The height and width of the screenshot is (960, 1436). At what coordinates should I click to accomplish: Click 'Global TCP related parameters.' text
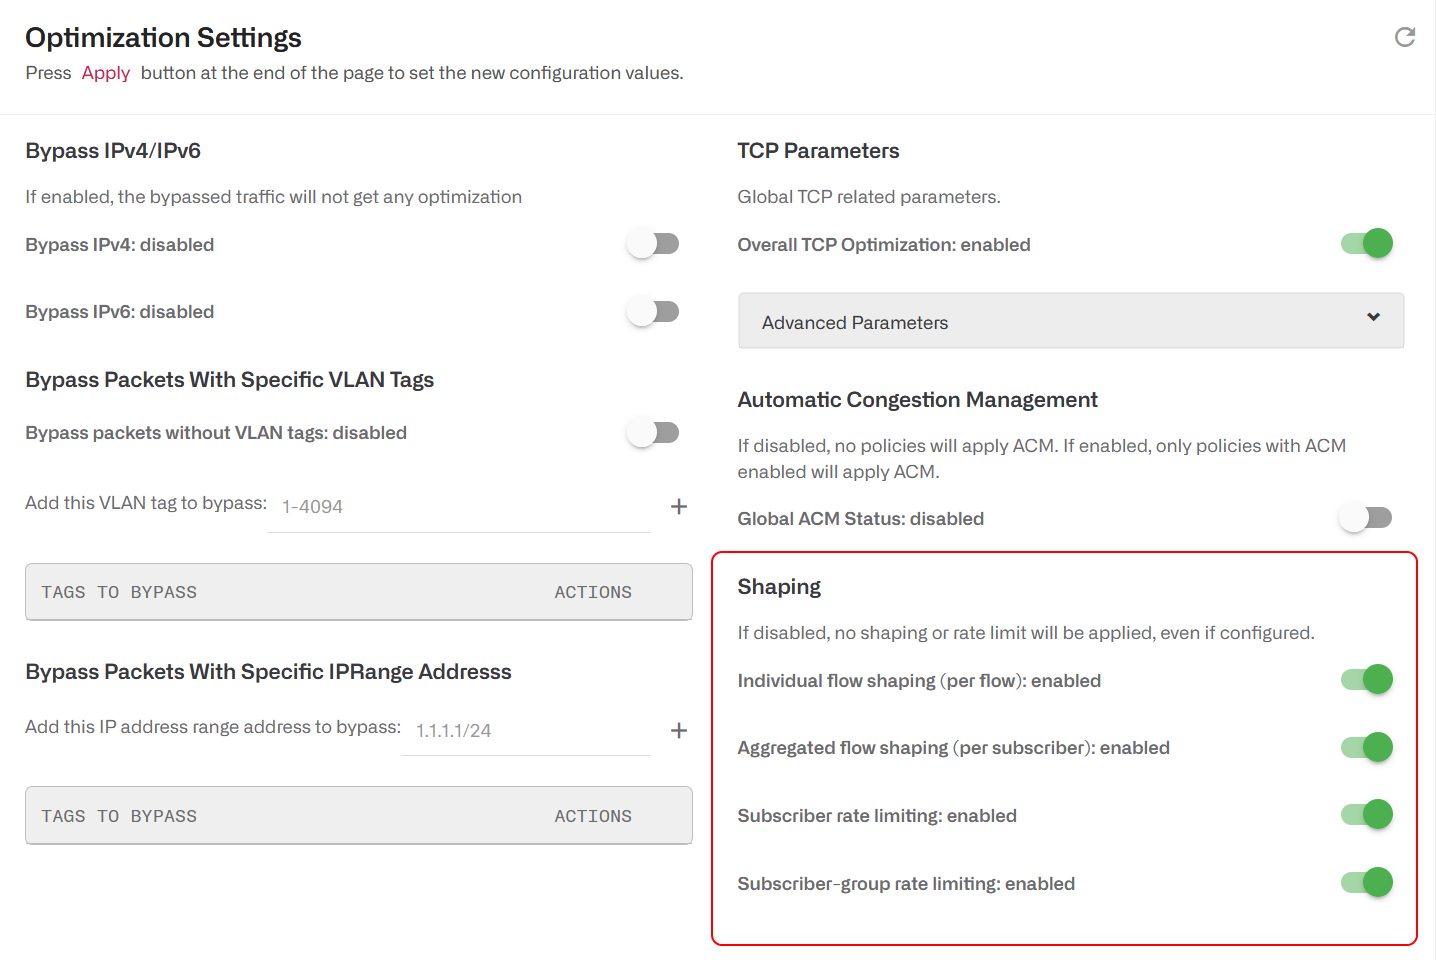(x=869, y=197)
